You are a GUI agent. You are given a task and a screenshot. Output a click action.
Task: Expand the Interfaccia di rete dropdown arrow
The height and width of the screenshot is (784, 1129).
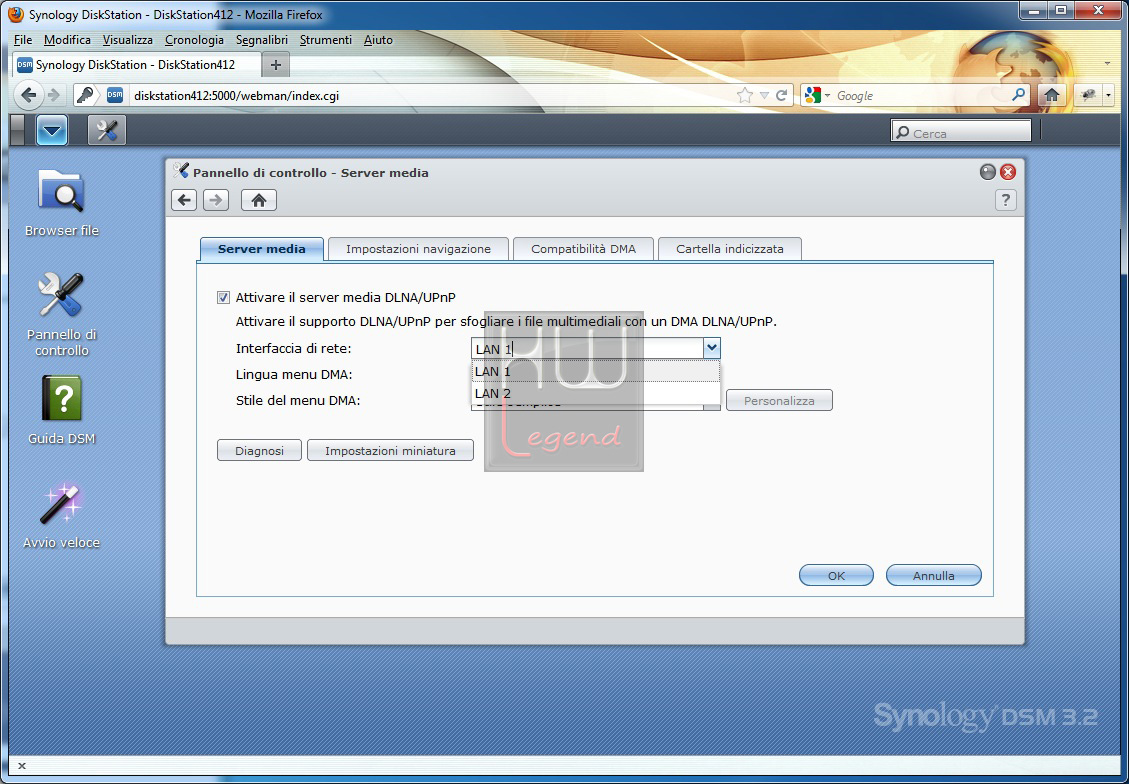coord(711,348)
